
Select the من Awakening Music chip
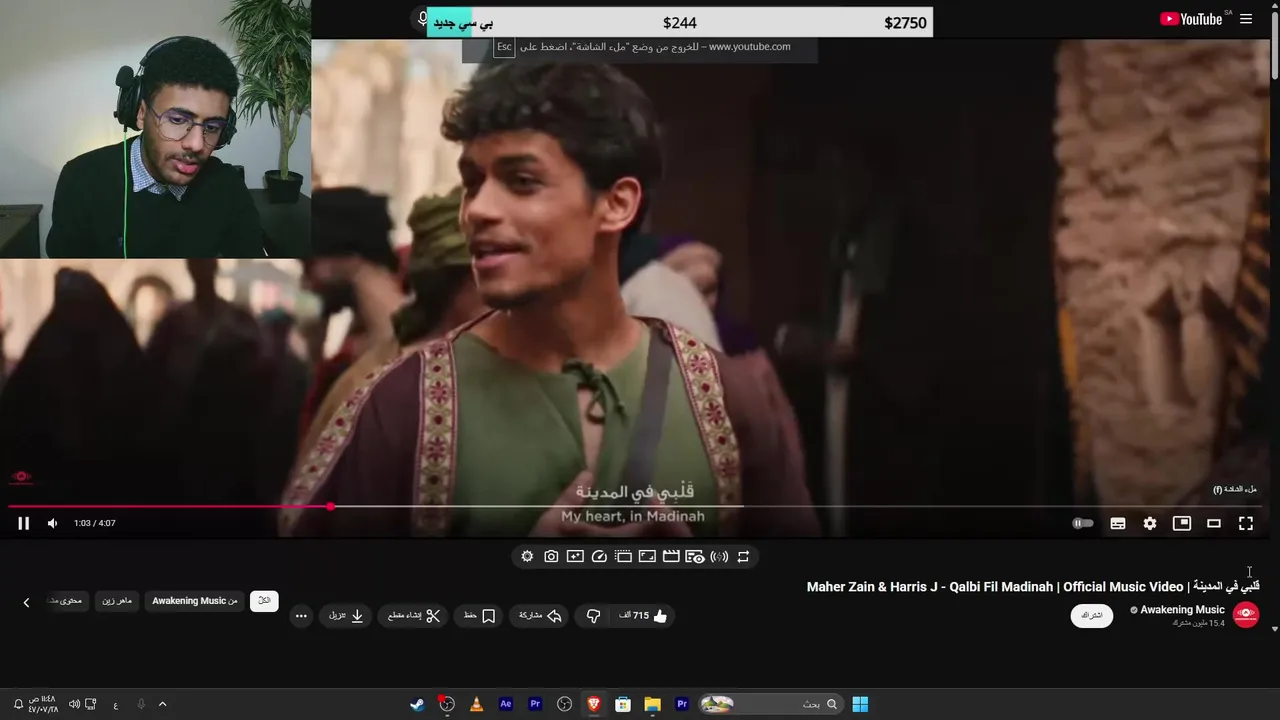[x=195, y=600]
